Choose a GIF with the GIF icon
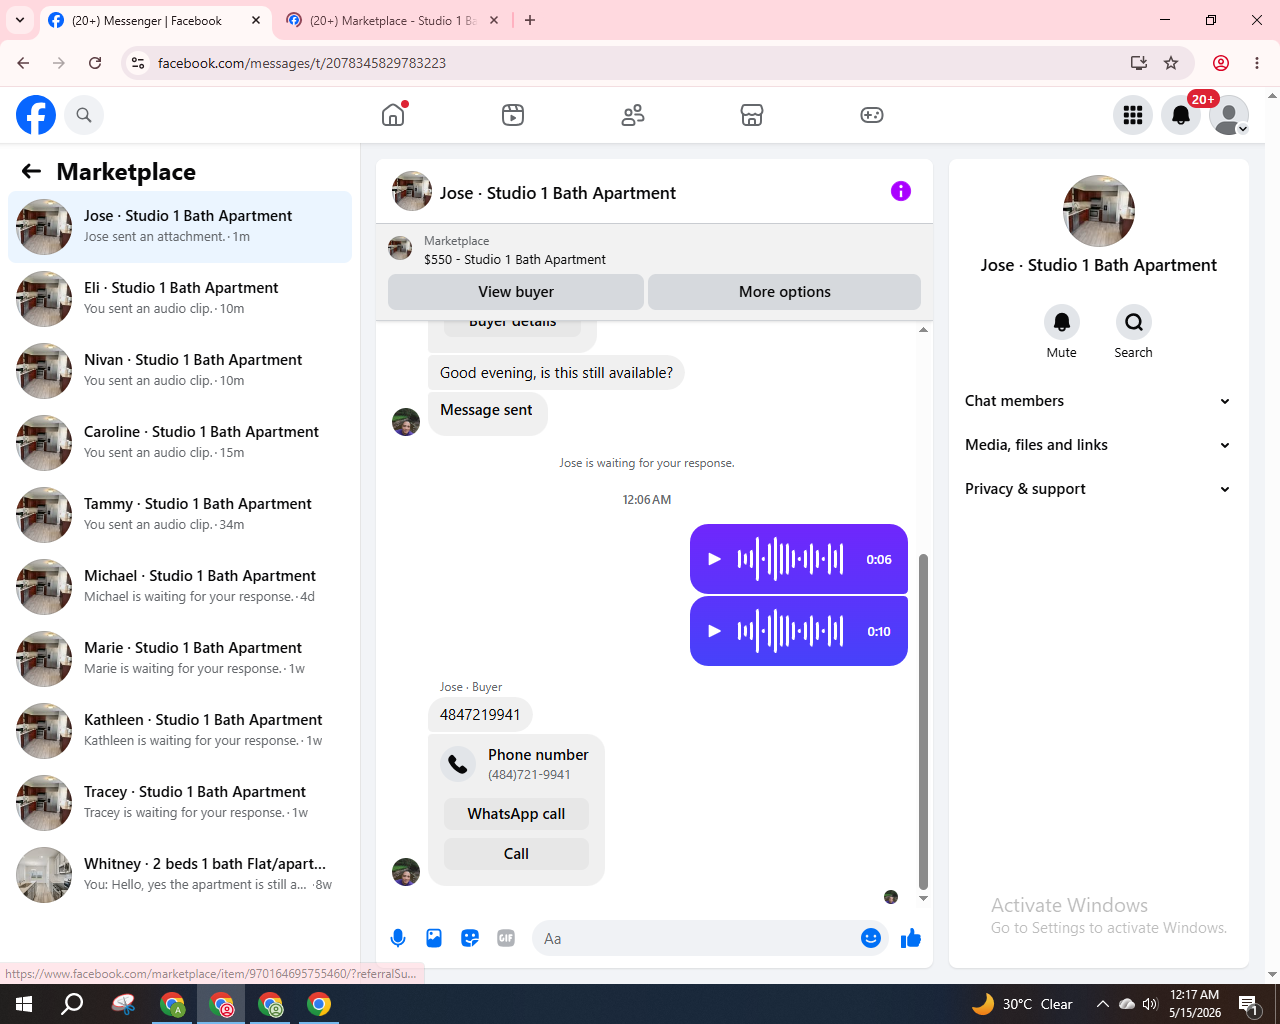The height and width of the screenshot is (1024, 1280). pyautogui.click(x=506, y=938)
